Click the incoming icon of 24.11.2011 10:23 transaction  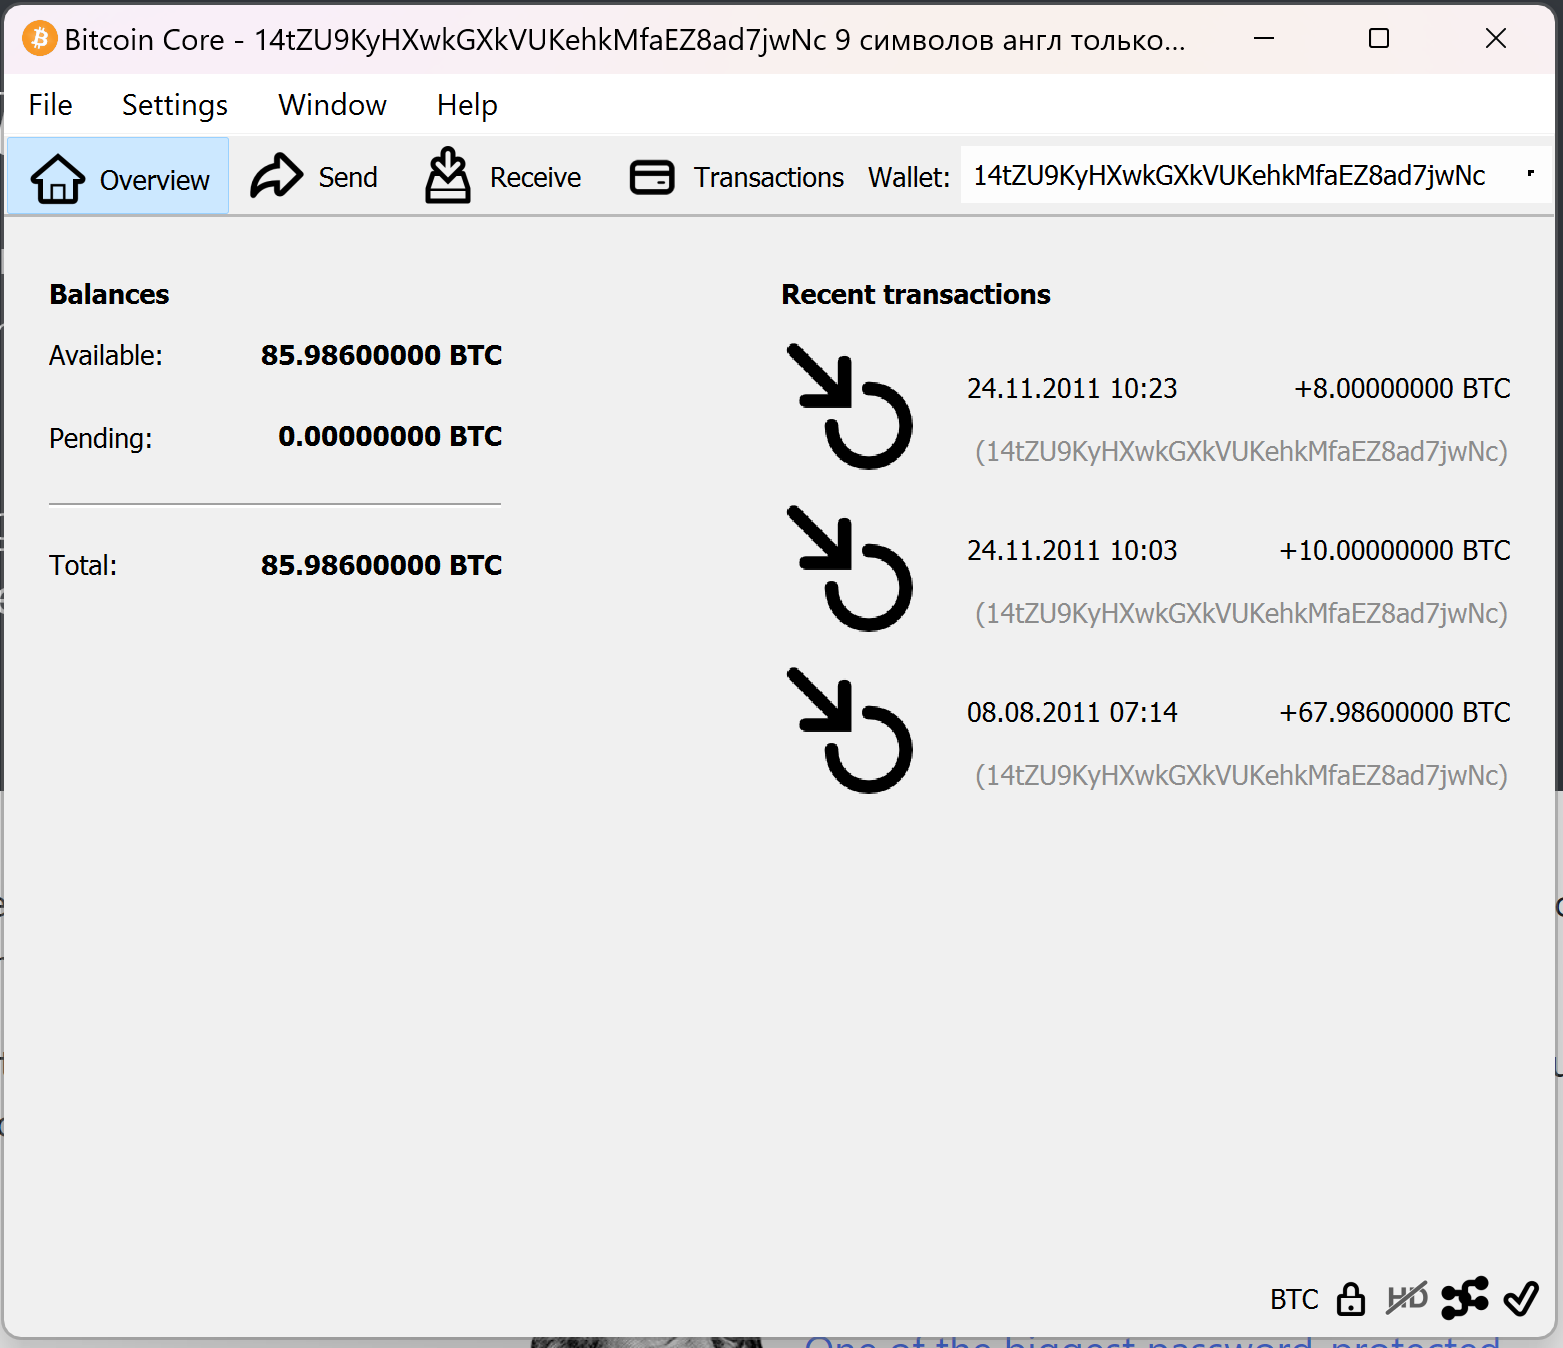click(849, 407)
